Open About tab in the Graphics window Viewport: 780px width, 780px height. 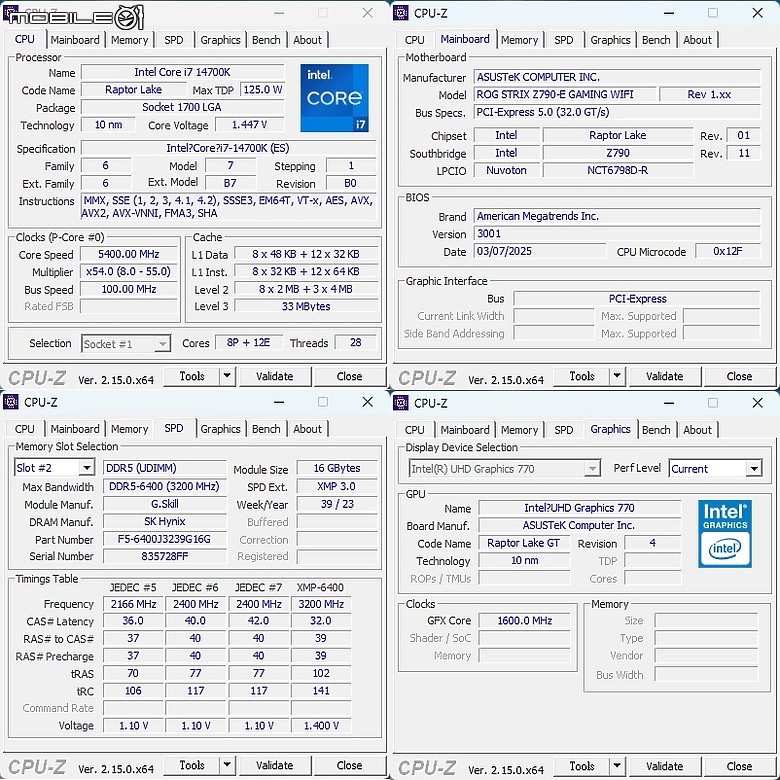697,430
